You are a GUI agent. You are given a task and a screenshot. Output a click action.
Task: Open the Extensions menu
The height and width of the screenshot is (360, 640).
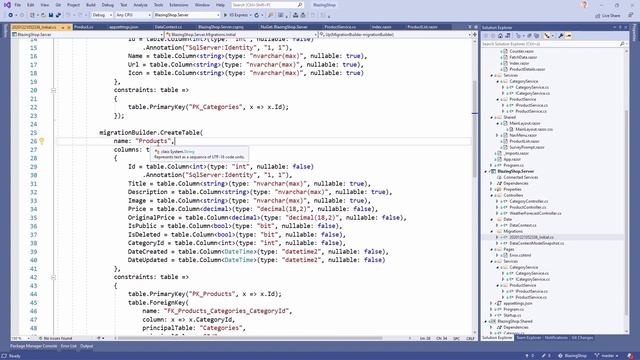(x=179, y=5)
